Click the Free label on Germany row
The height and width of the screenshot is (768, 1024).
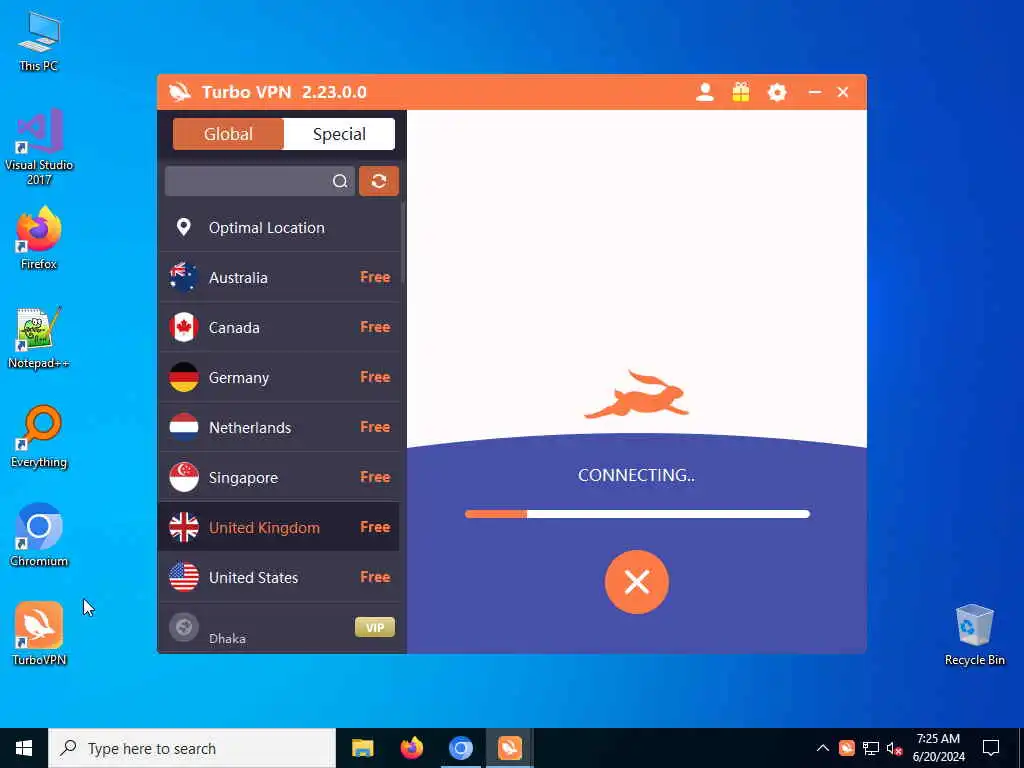375,377
